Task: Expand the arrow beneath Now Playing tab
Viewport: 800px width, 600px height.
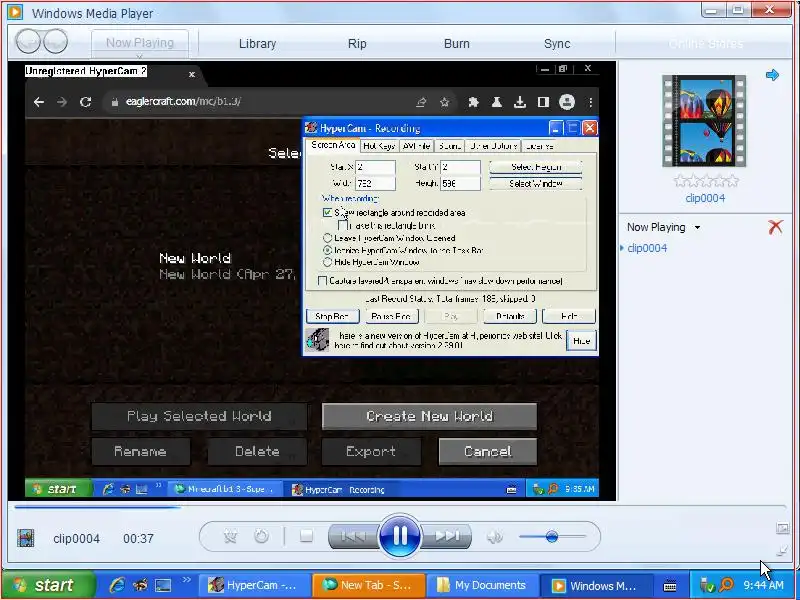Action: (x=140, y=56)
